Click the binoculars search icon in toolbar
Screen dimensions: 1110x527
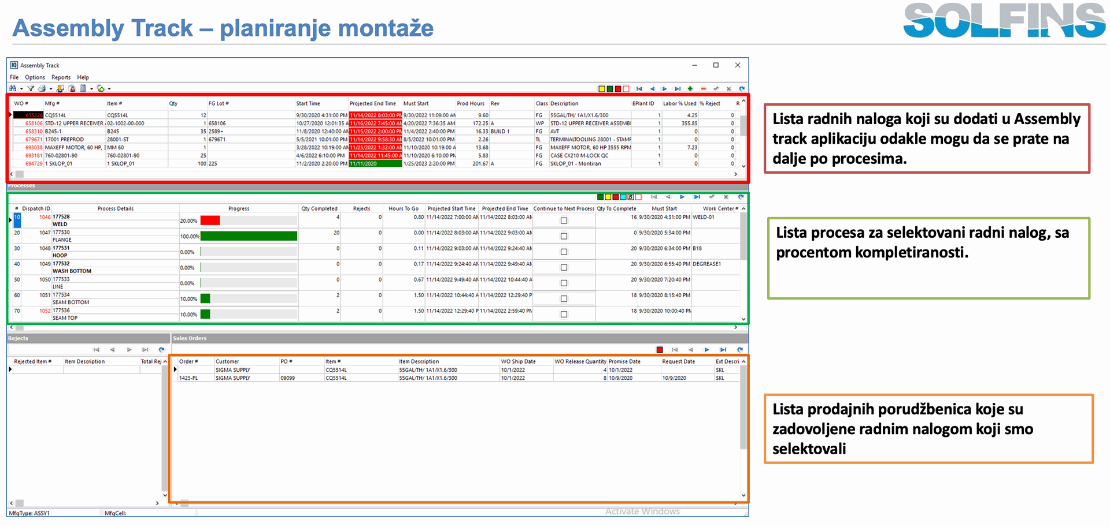click(14, 88)
